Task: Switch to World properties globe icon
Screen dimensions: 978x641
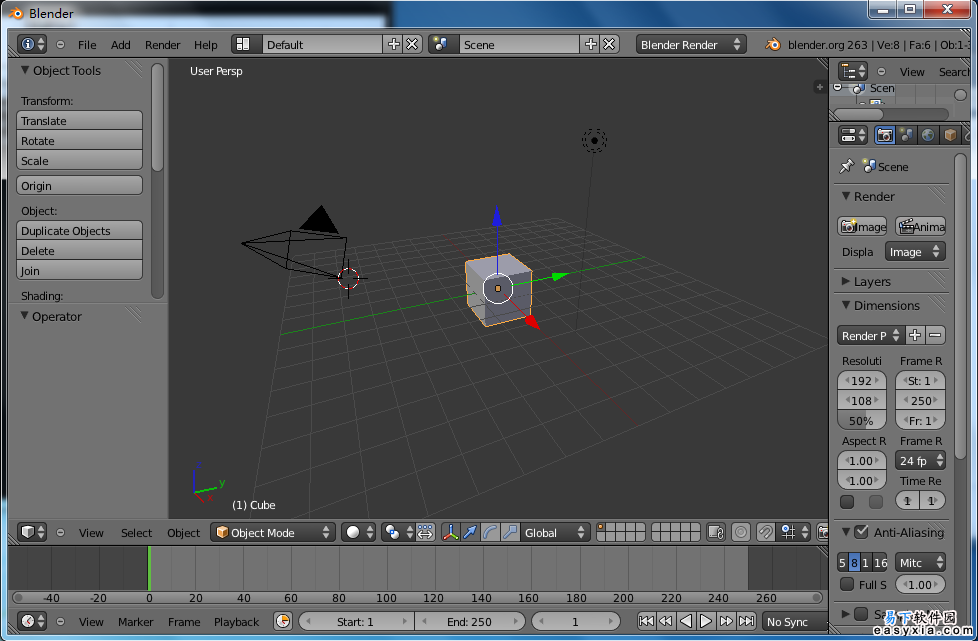Action: pyautogui.click(x=928, y=135)
